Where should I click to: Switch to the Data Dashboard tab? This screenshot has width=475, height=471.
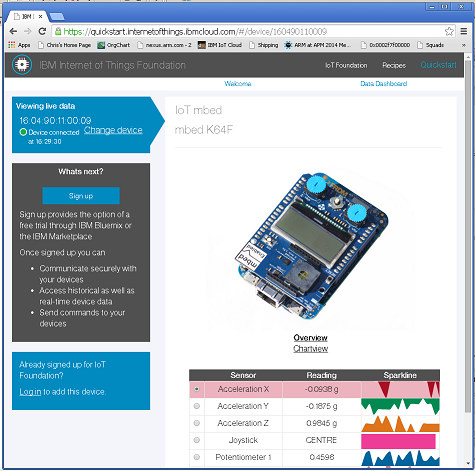(x=383, y=84)
